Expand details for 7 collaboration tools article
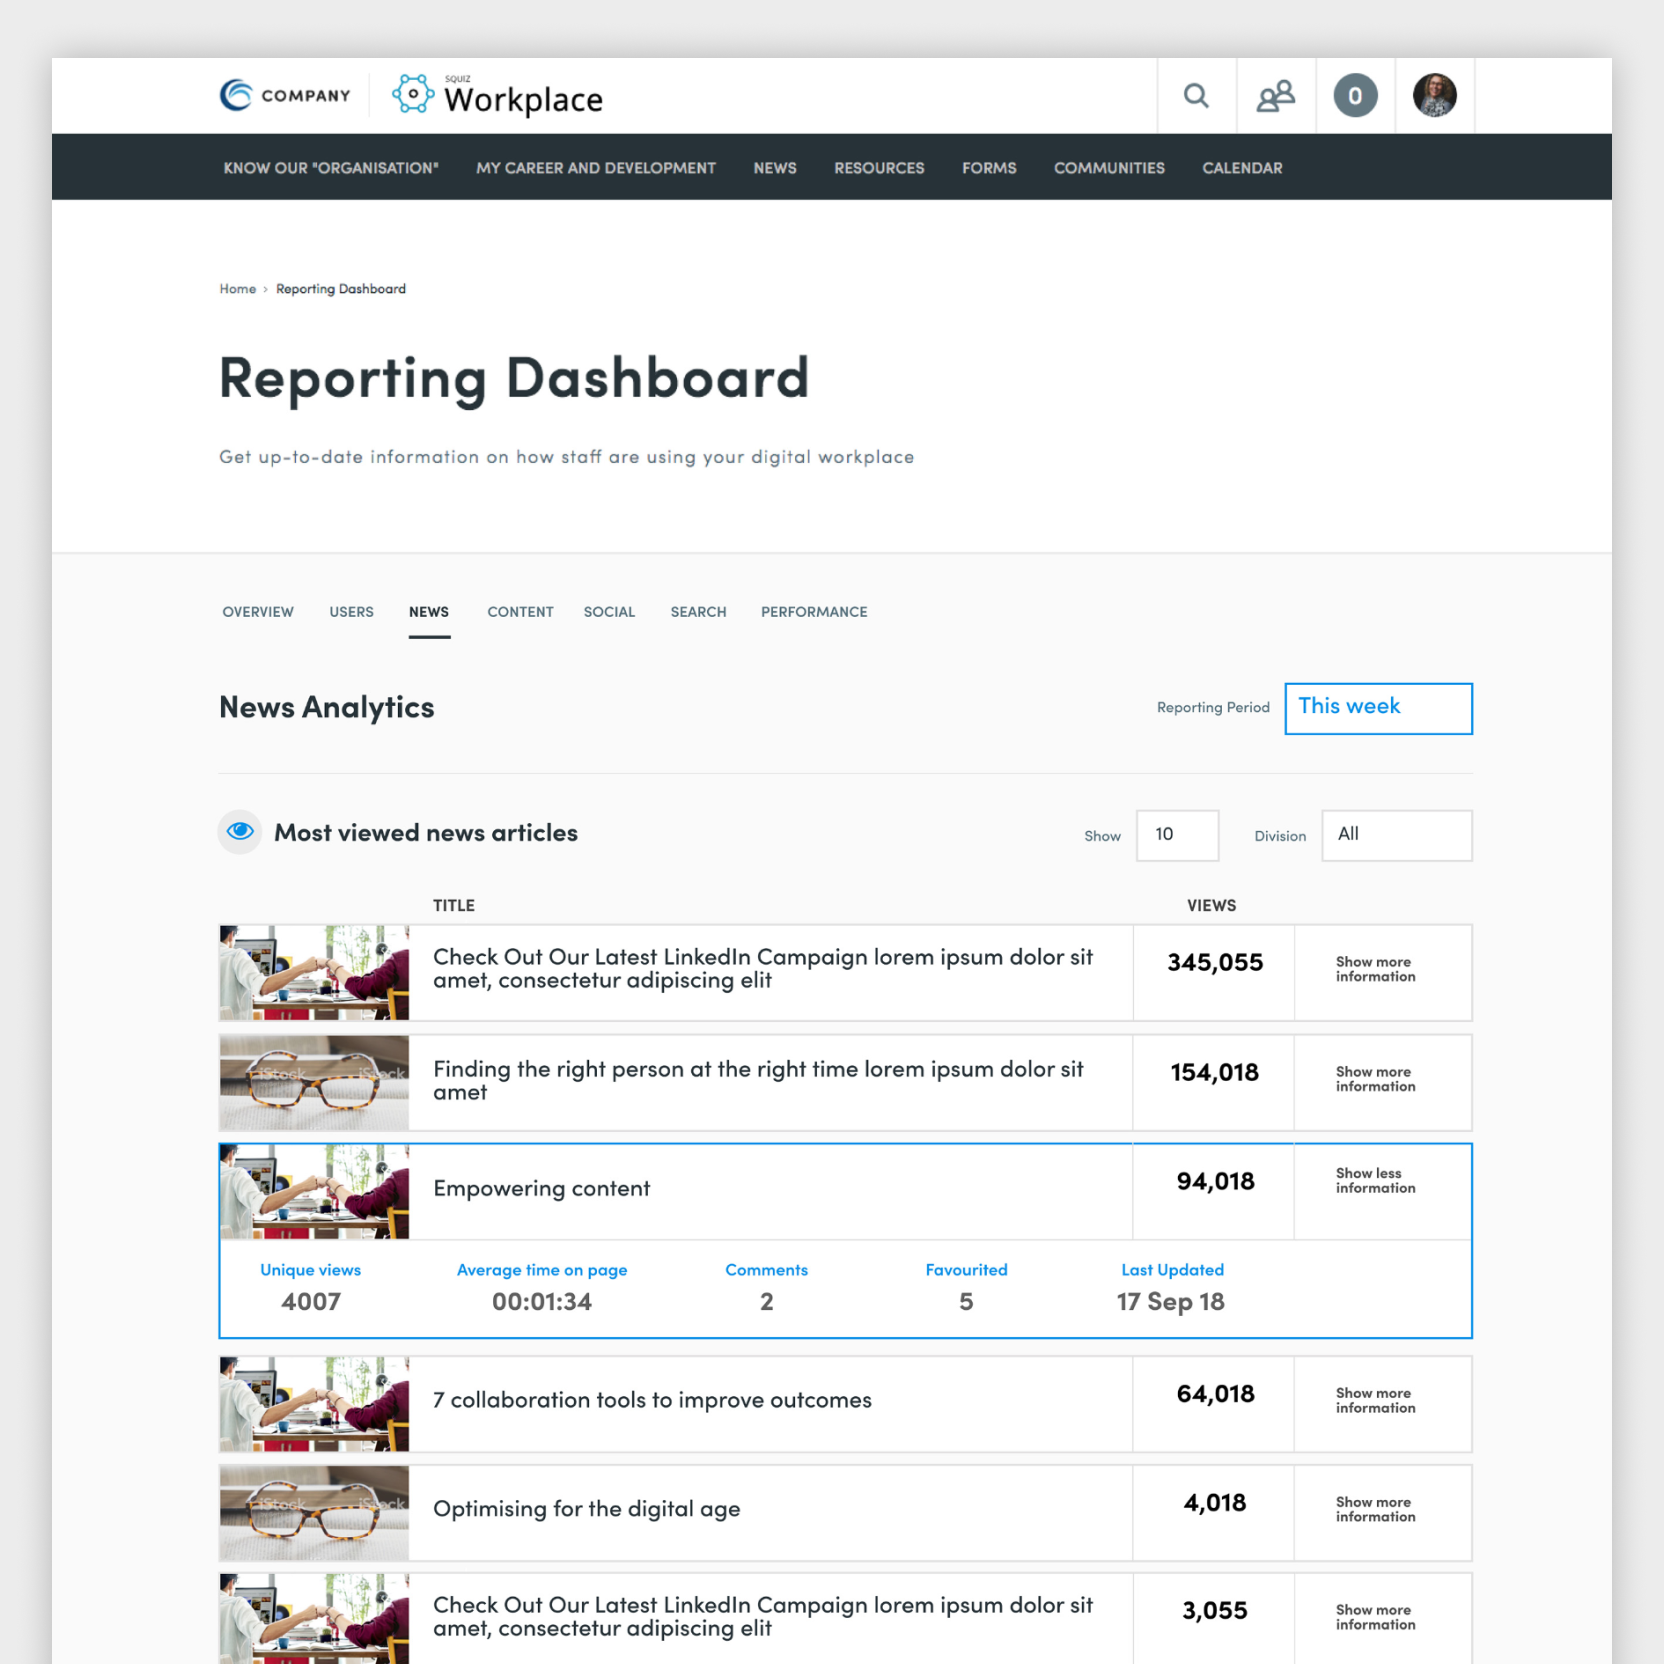This screenshot has width=1664, height=1664. click(x=1375, y=1401)
